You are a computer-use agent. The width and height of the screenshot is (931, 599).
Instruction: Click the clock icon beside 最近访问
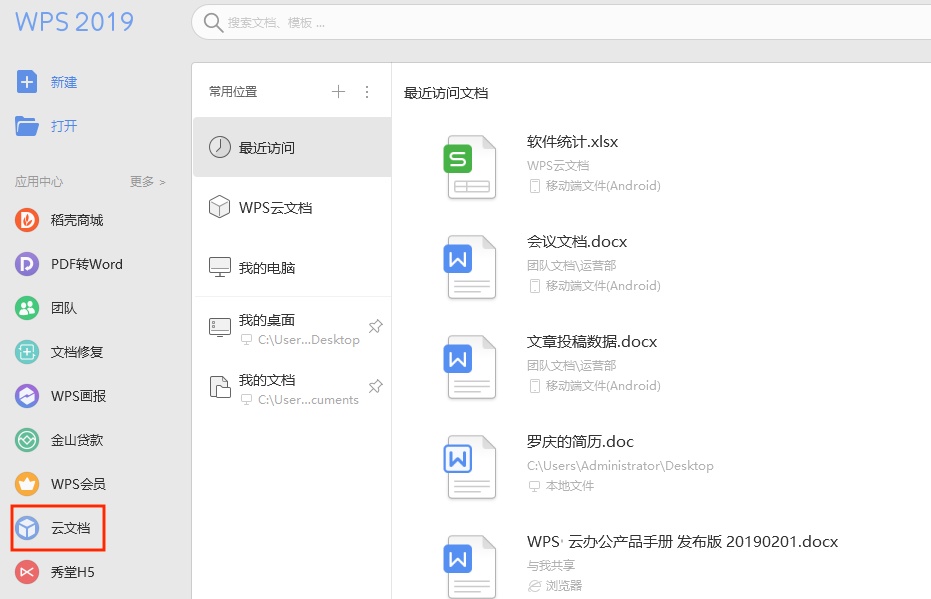click(x=220, y=147)
